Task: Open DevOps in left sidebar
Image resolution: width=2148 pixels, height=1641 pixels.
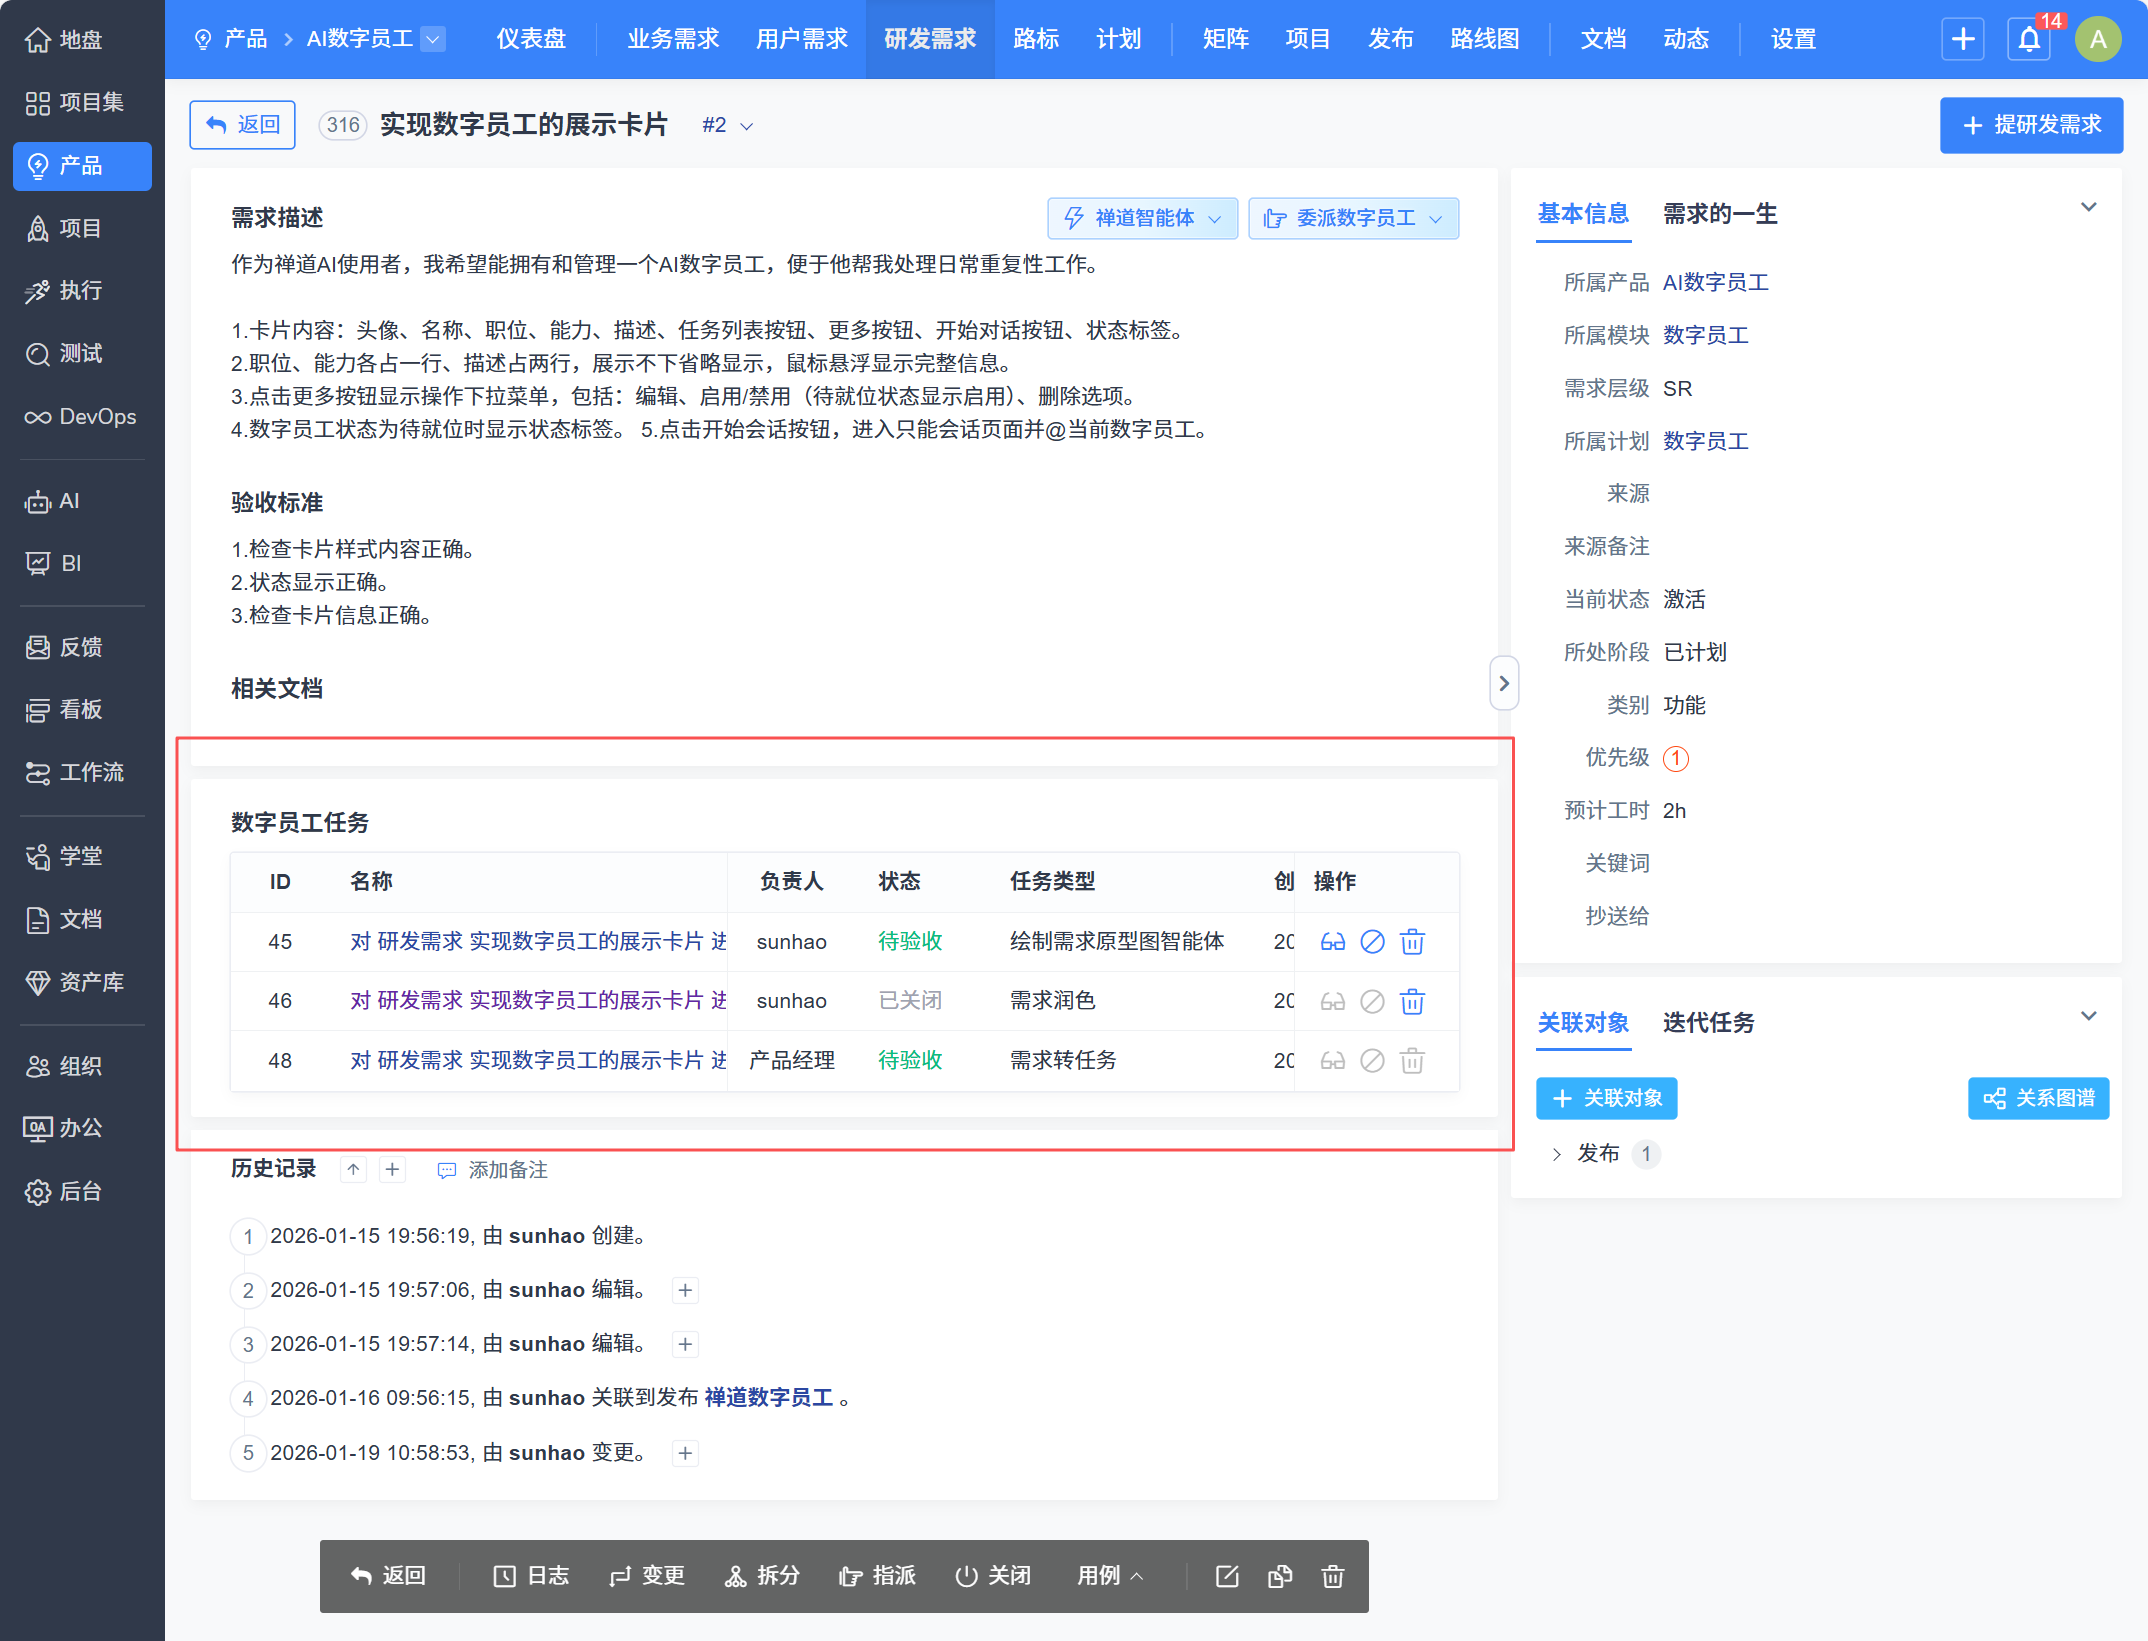Action: pos(81,416)
